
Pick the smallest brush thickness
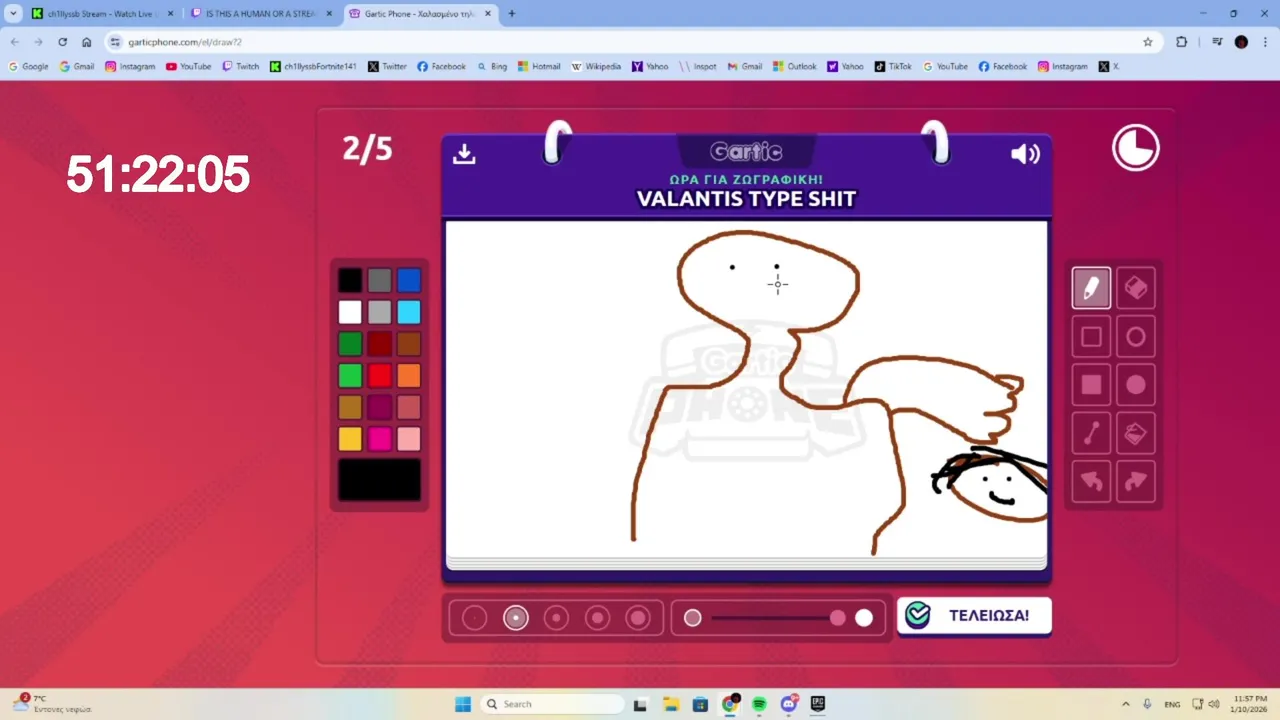(475, 618)
